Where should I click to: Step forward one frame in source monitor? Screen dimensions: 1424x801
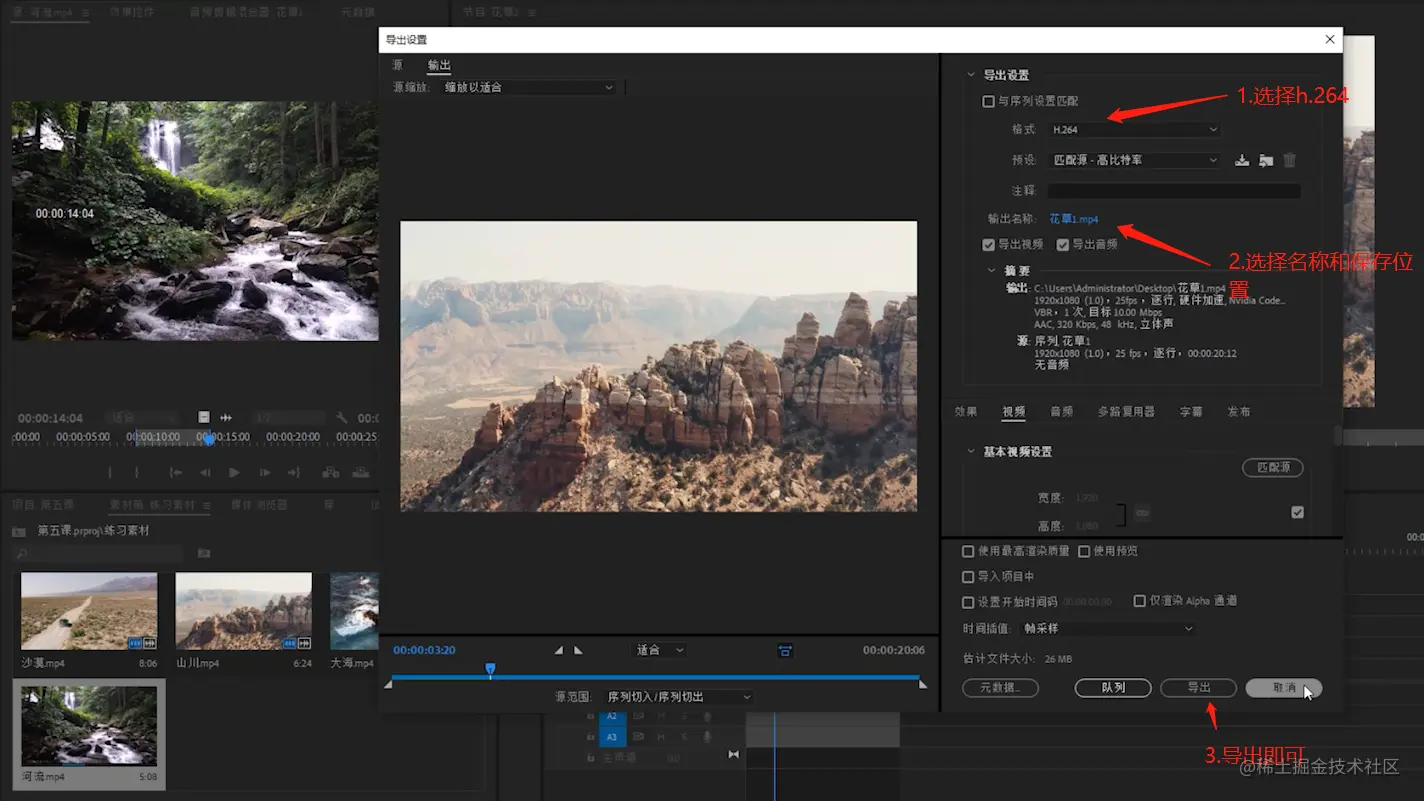pyautogui.click(x=264, y=472)
